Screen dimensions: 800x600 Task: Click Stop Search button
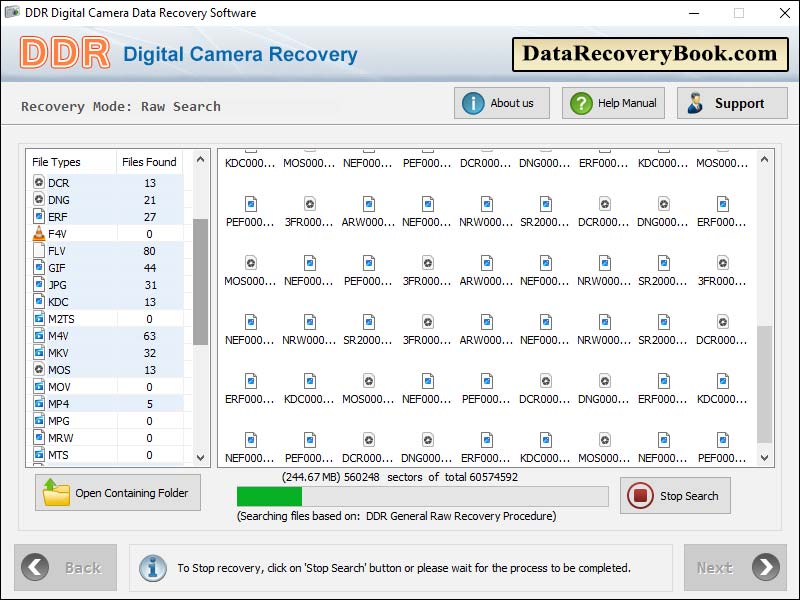675,495
